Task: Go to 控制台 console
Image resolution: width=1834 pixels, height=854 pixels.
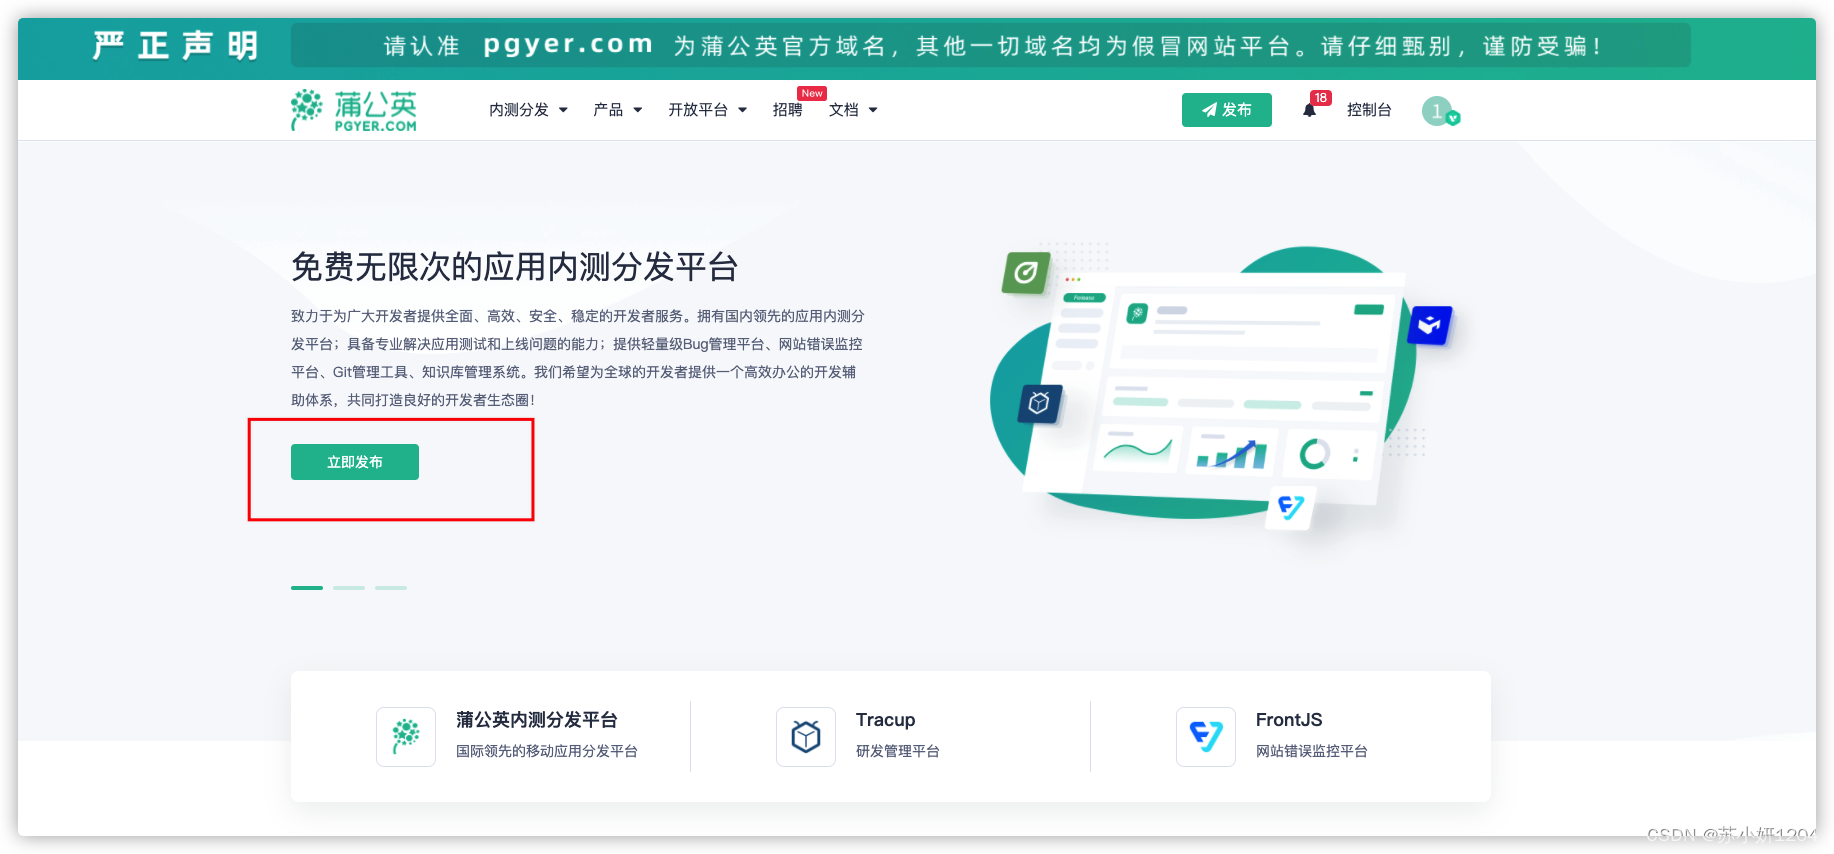Action: (1369, 110)
